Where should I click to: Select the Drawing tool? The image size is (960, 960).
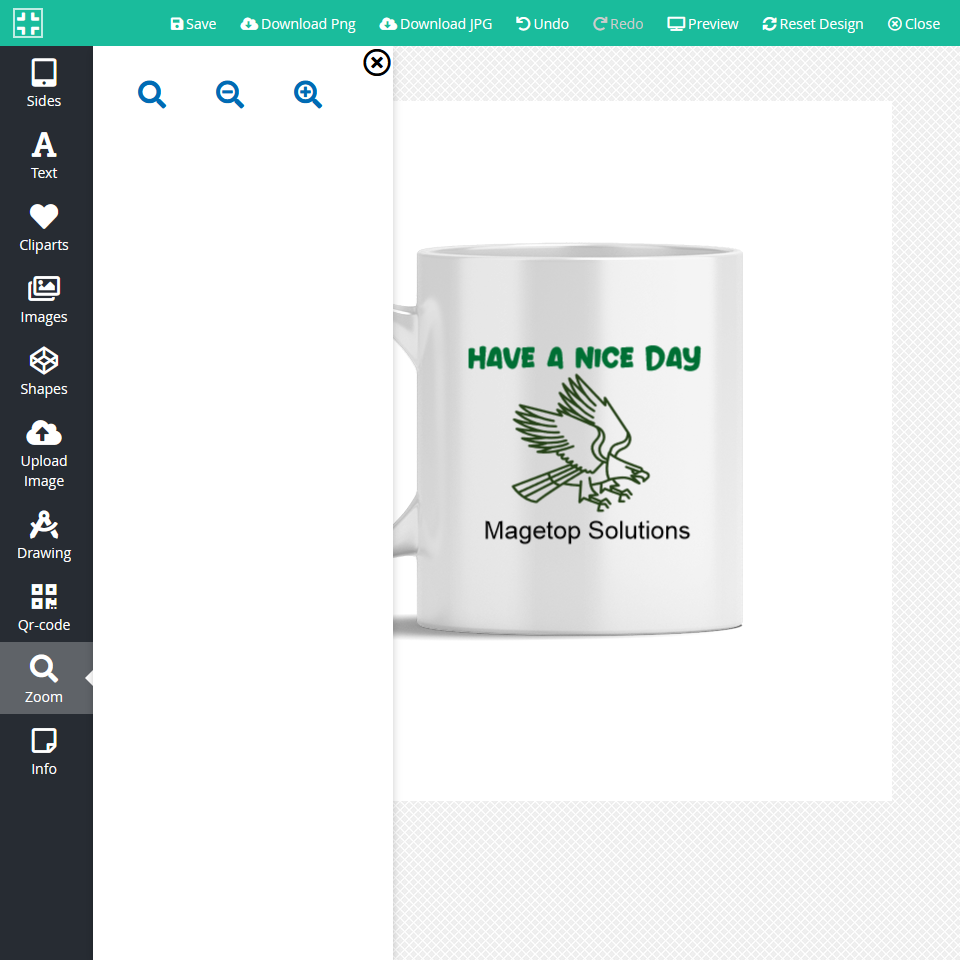44,535
